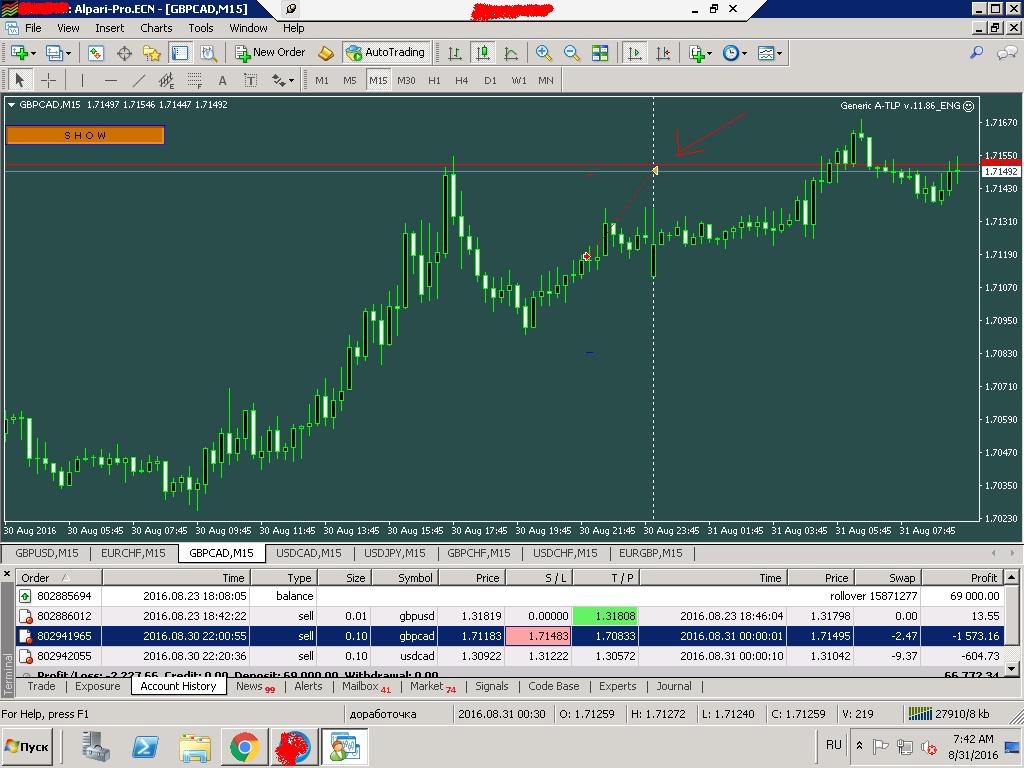Click the orange SHOW button
This screenshot has height=768, width=1024.
[85, 135]
